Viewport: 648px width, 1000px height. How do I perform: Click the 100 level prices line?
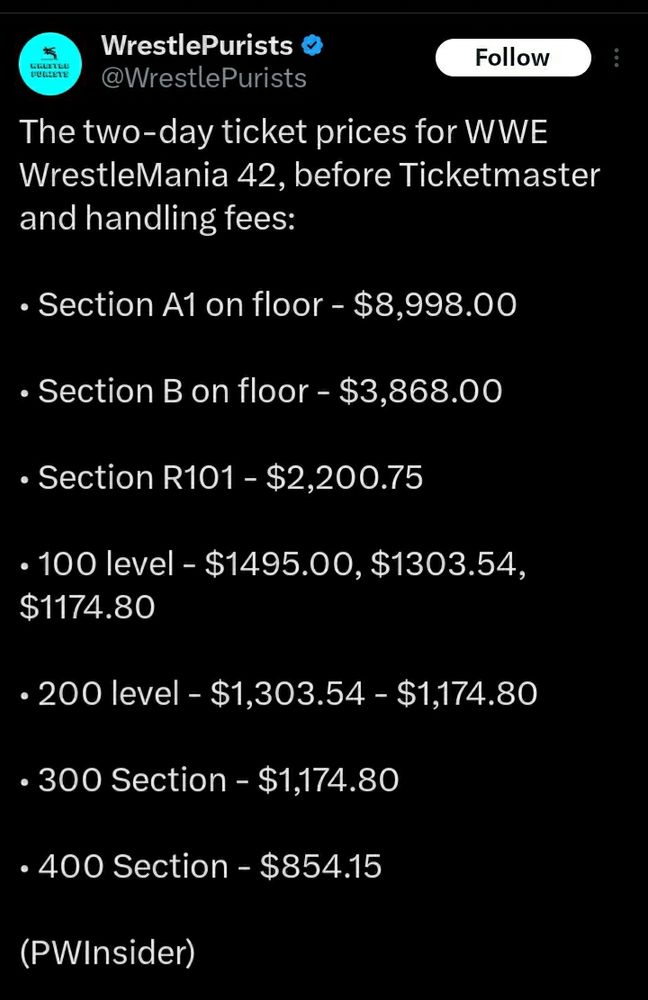pos(273,585)
